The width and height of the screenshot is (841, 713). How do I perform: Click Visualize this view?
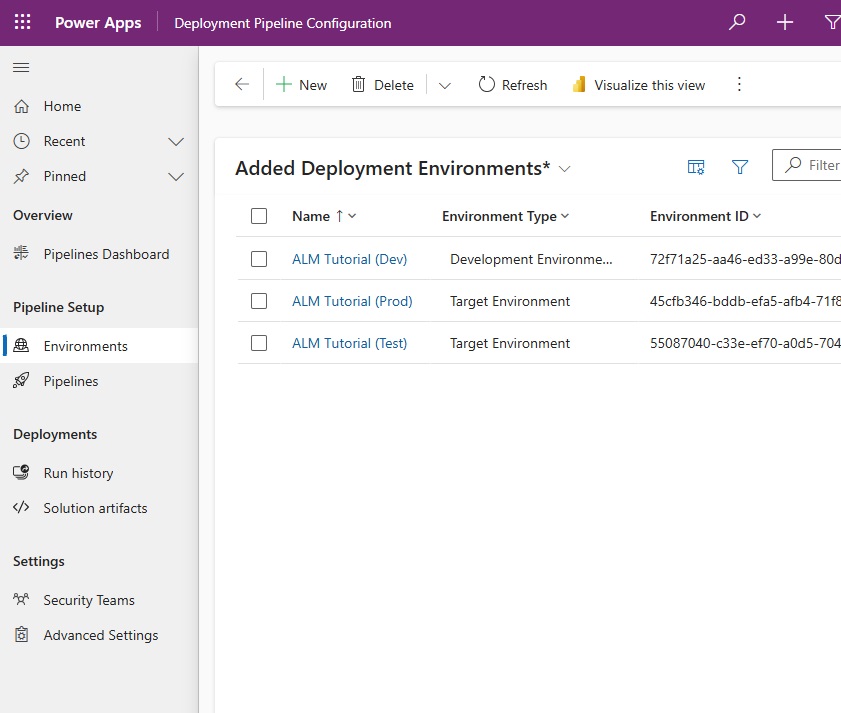point(638,85)
